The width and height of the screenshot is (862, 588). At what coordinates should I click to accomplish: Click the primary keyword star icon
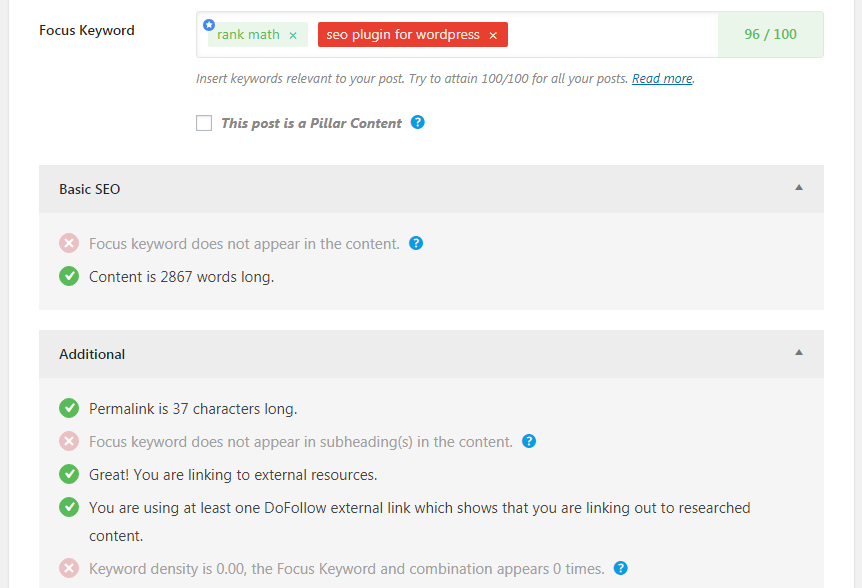208,24
